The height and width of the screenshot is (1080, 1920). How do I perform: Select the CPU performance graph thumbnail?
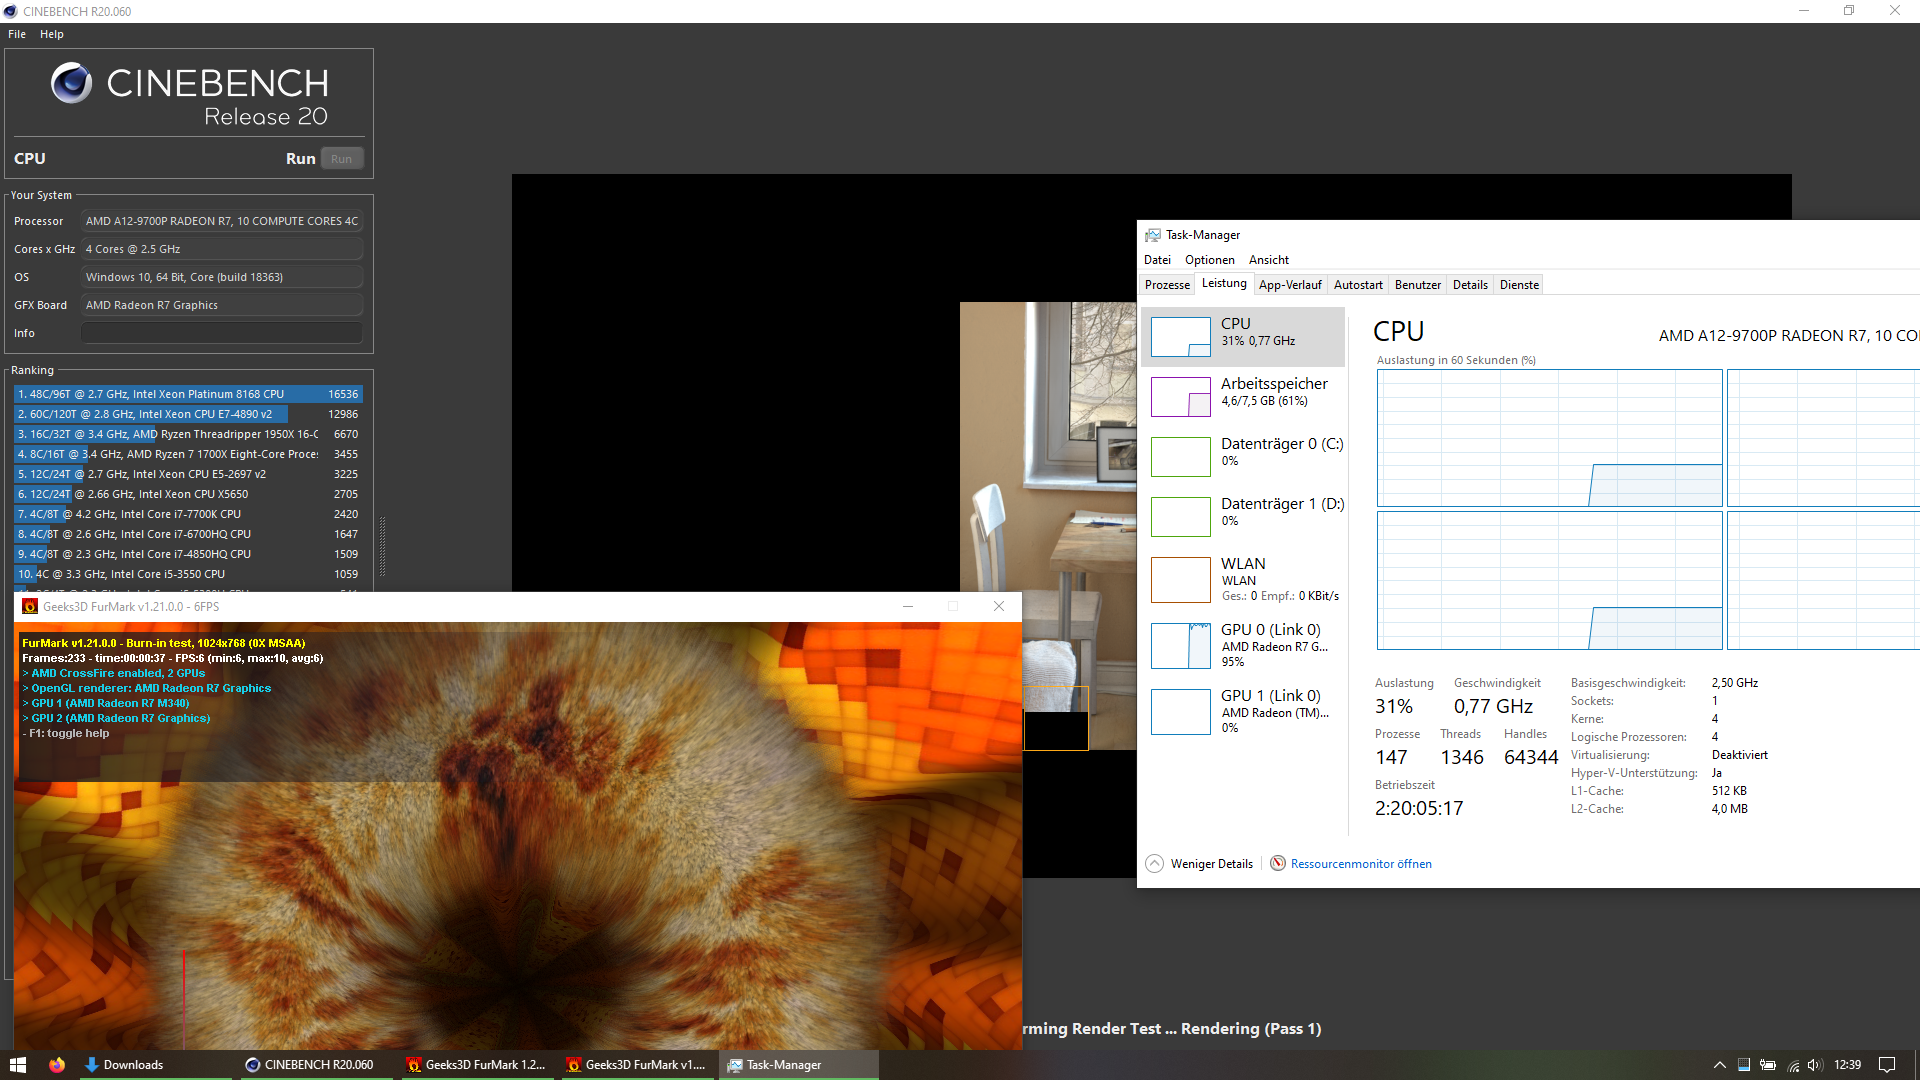(1180, 337)
